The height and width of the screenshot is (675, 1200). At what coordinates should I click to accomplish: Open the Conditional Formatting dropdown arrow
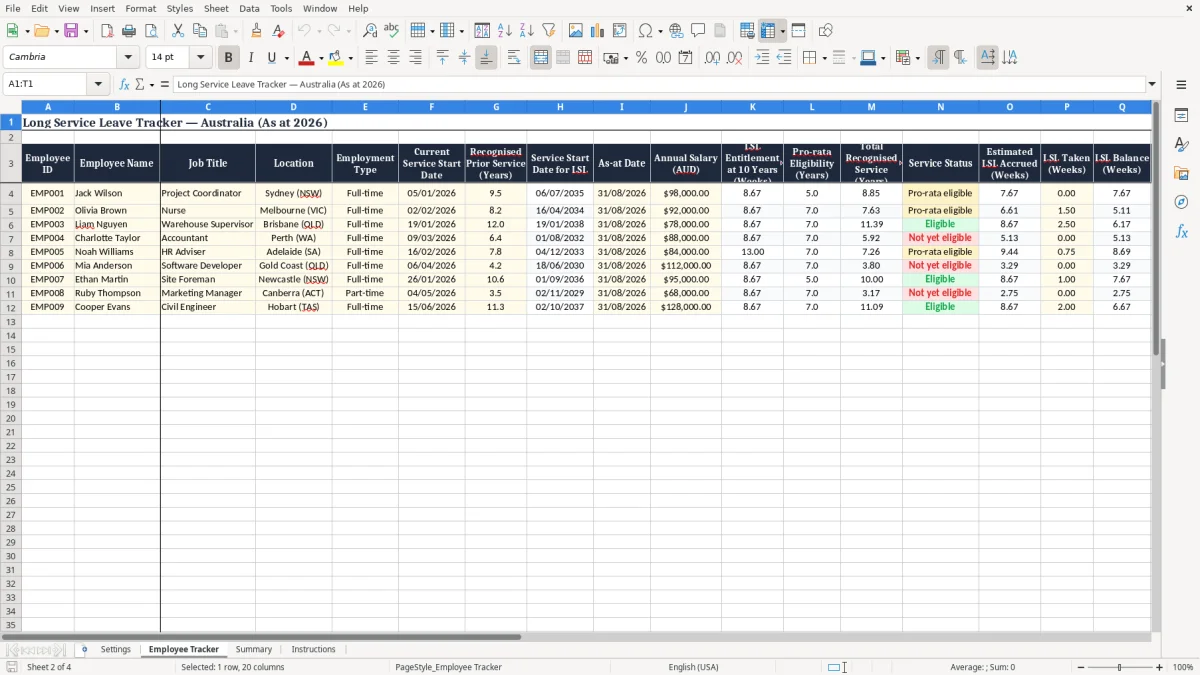click(916, 58)
